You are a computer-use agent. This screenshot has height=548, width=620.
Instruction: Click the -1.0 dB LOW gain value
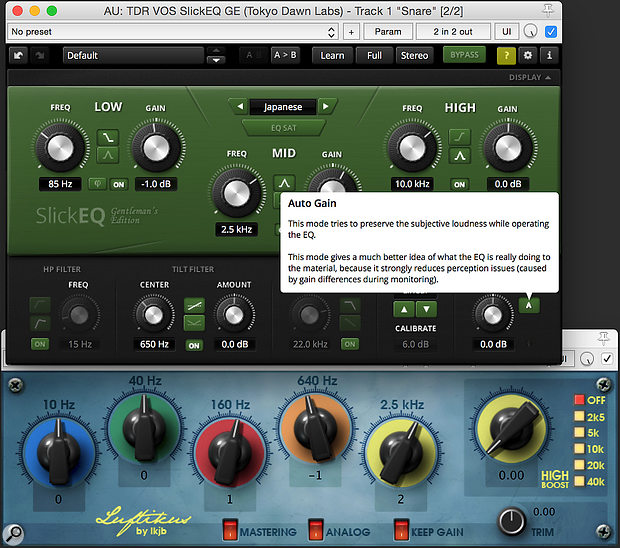156,184
